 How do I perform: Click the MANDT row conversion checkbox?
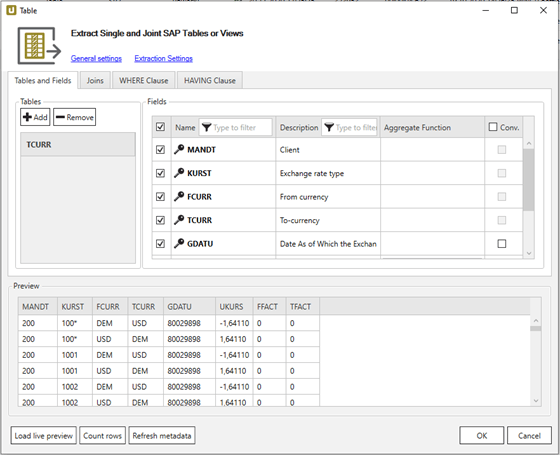502,149
